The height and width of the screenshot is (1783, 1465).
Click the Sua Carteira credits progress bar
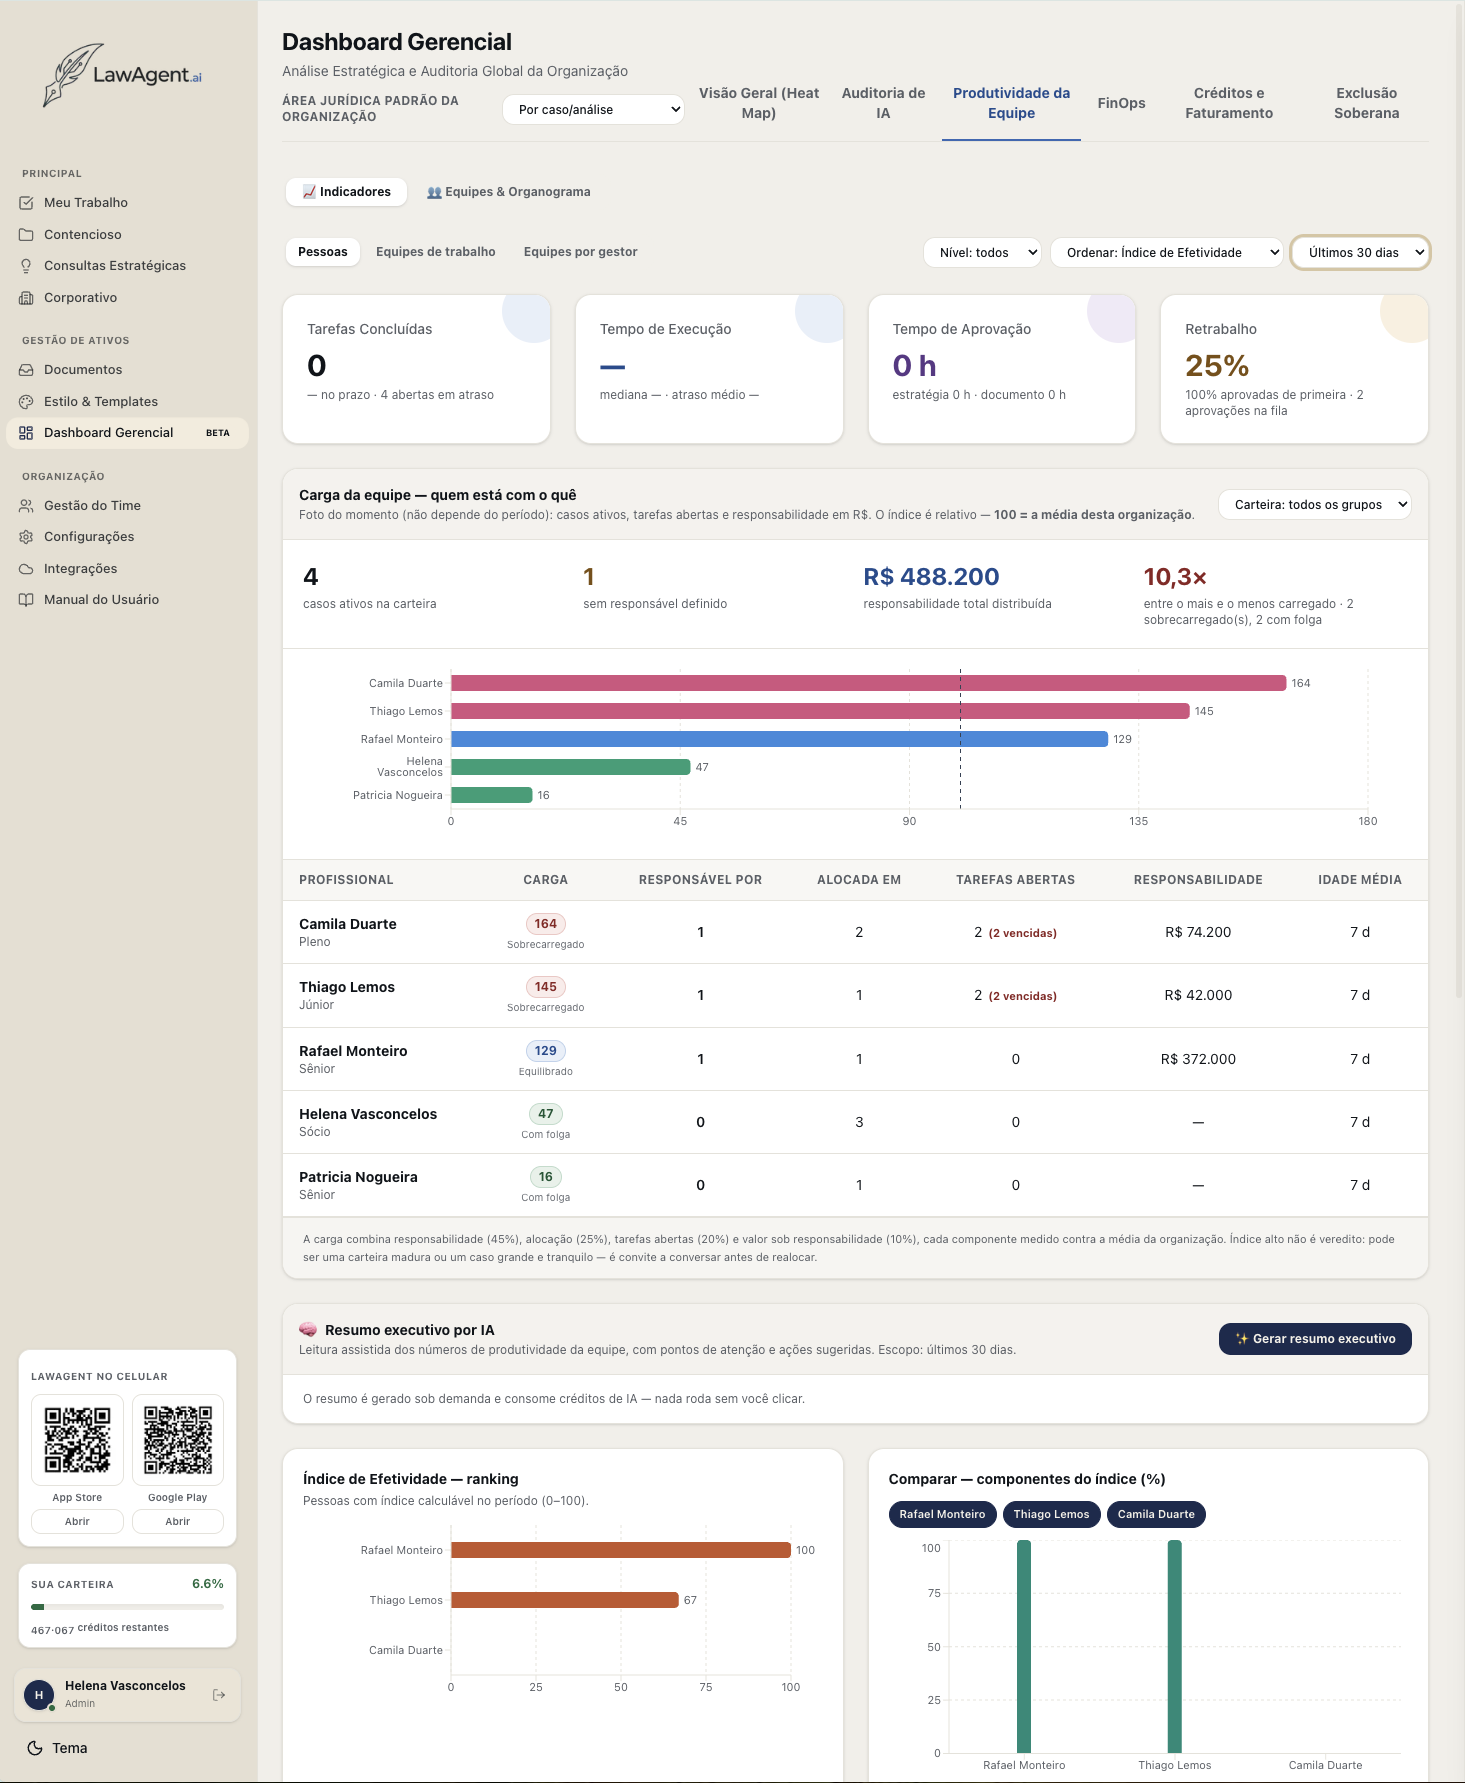(x=127, y=1607)
